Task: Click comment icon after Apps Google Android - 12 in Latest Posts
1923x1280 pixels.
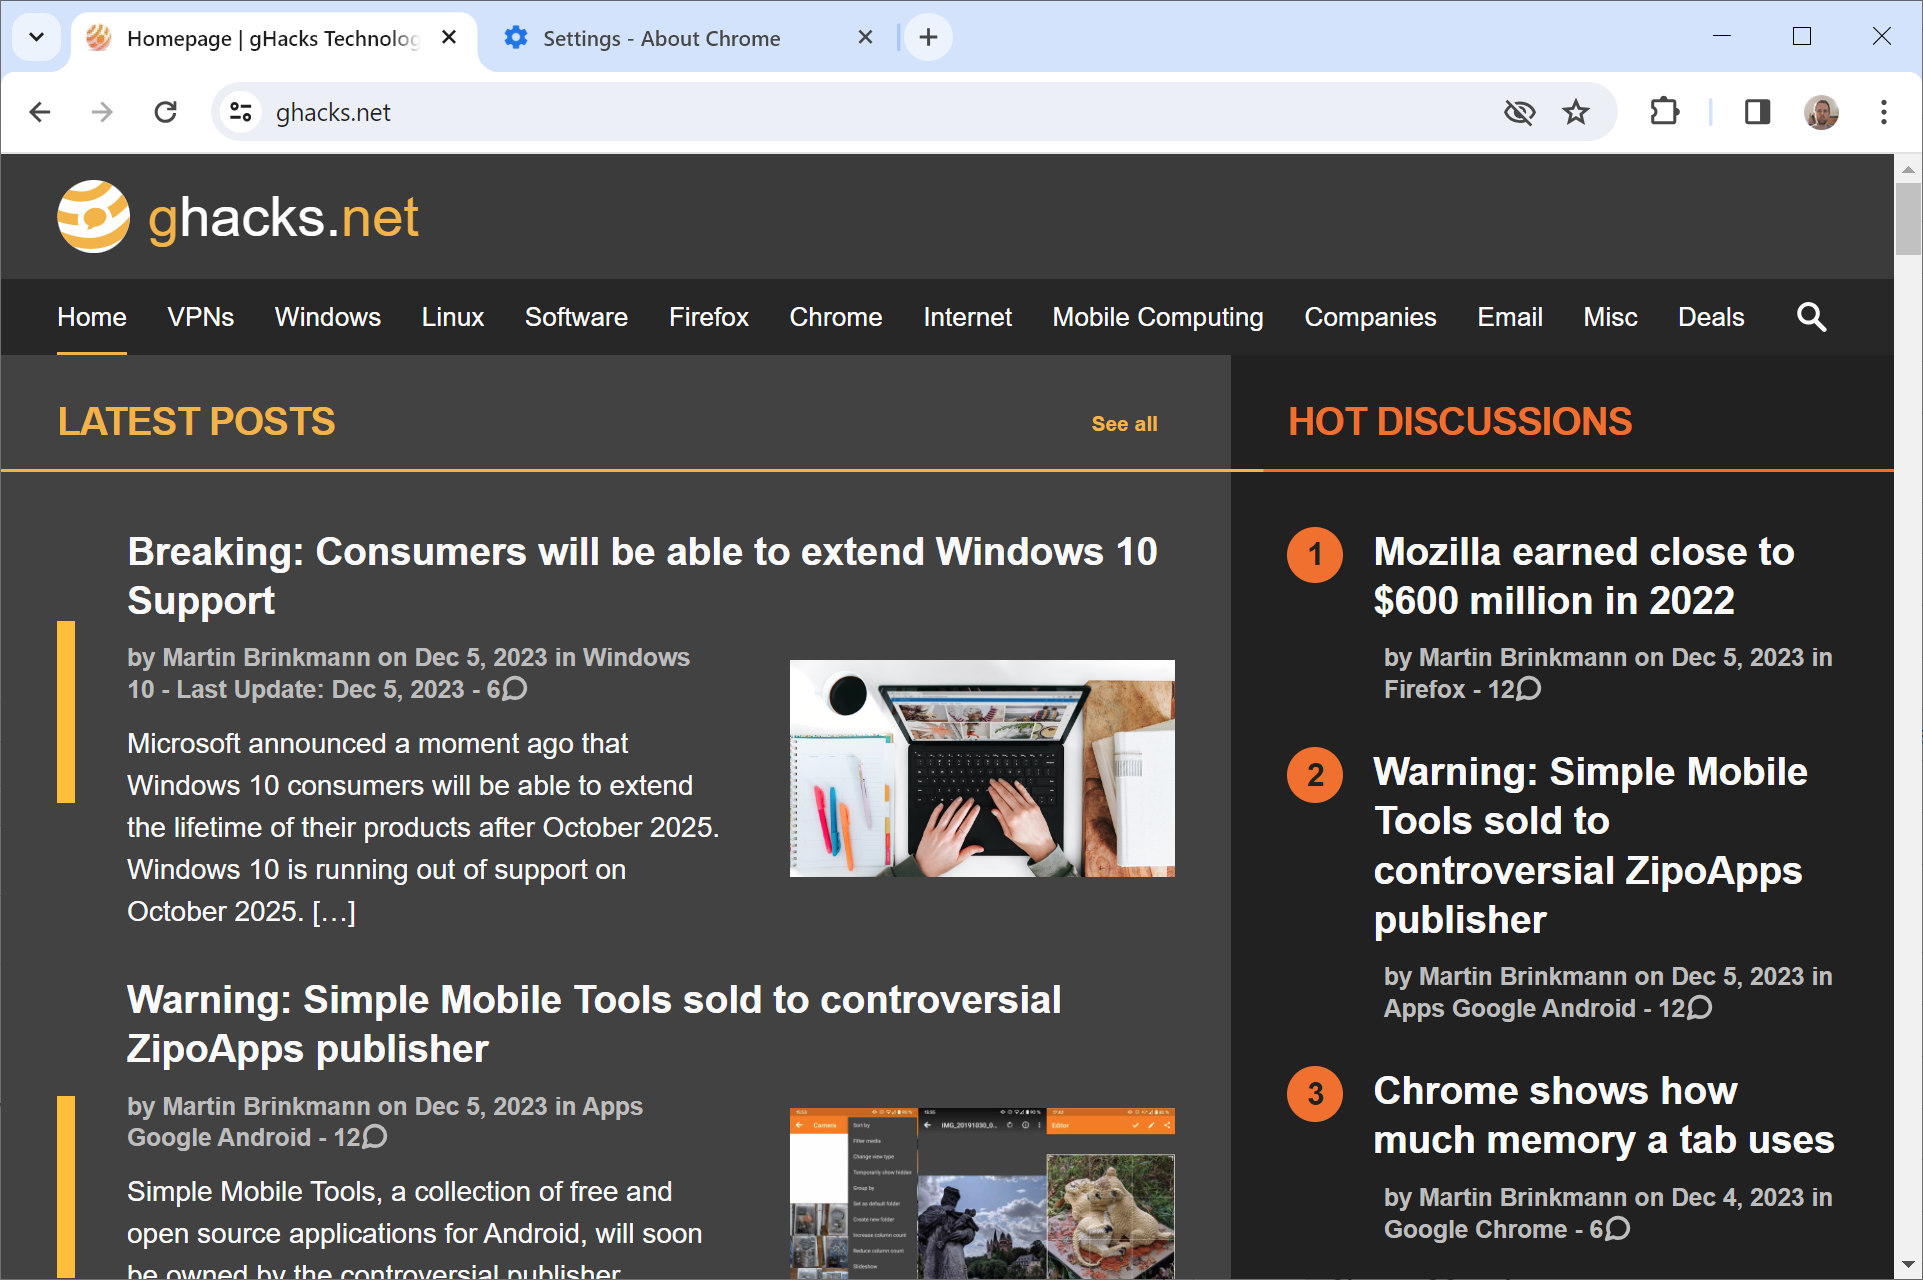Action: (374, 1137)
